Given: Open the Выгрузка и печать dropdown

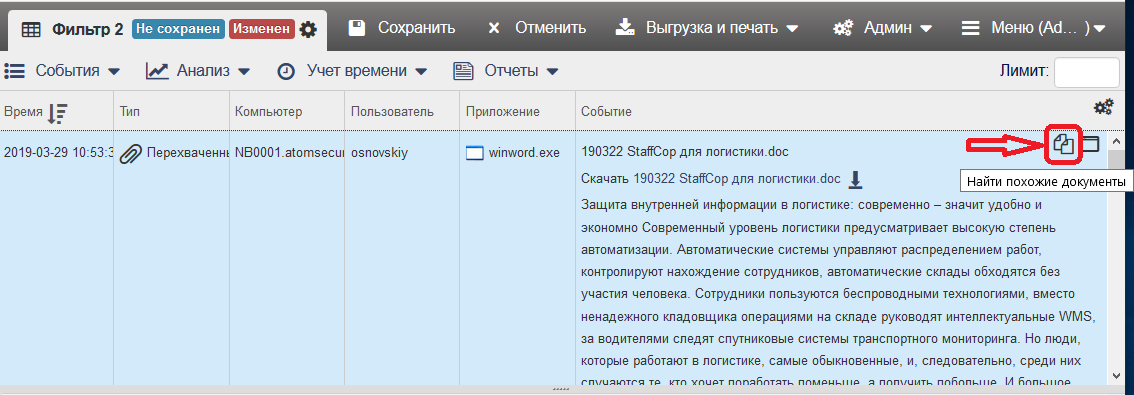Looking at the screenshot, I should (x=707, y=28).
